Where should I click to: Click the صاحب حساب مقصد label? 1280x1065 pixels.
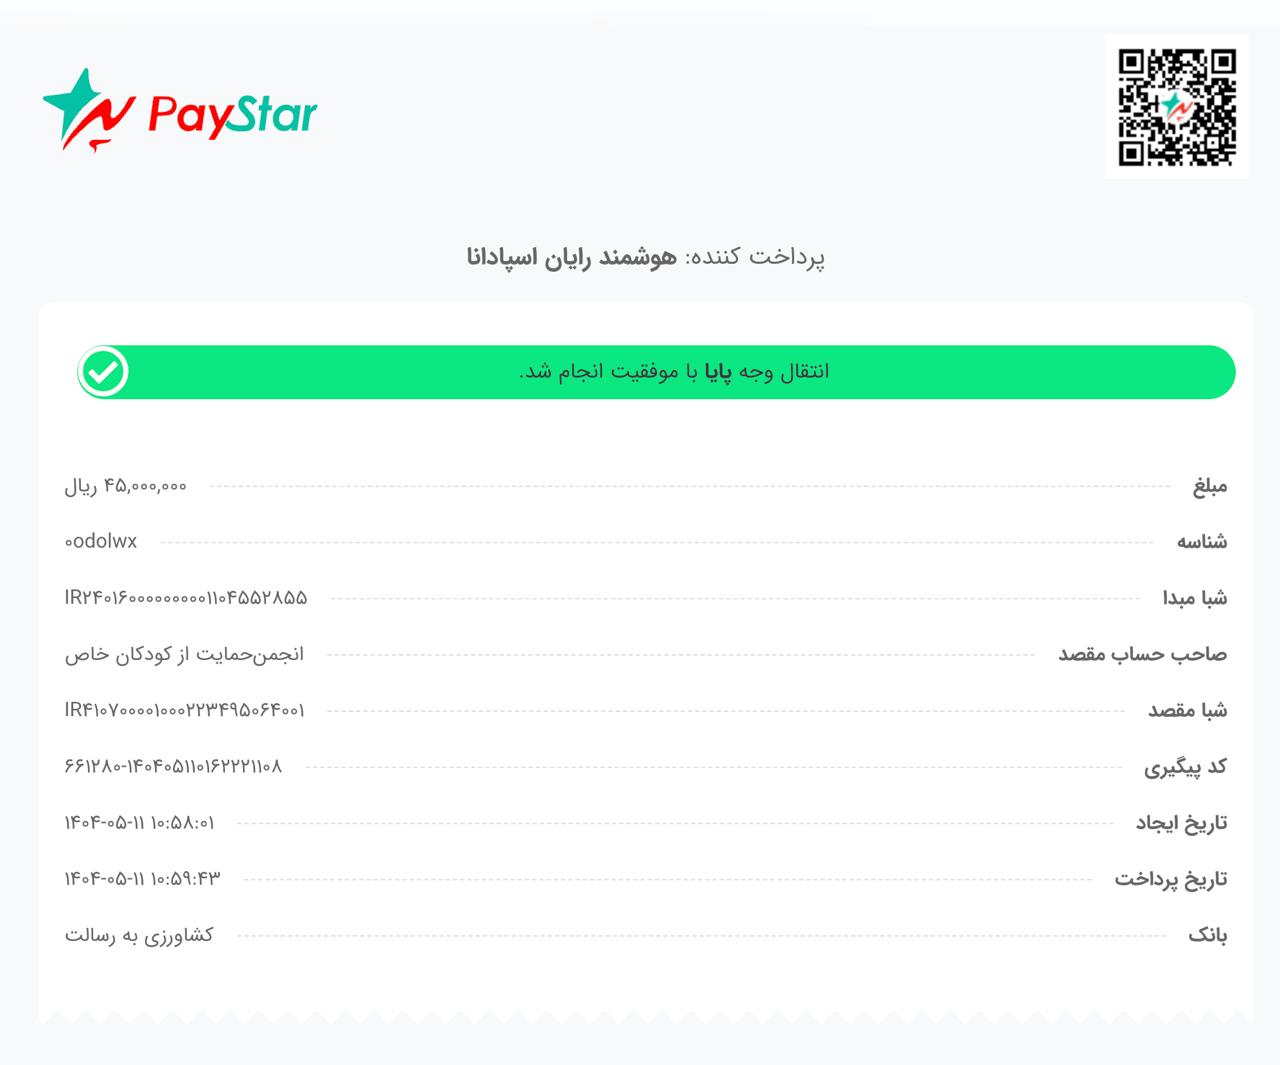click(1143, 654)
